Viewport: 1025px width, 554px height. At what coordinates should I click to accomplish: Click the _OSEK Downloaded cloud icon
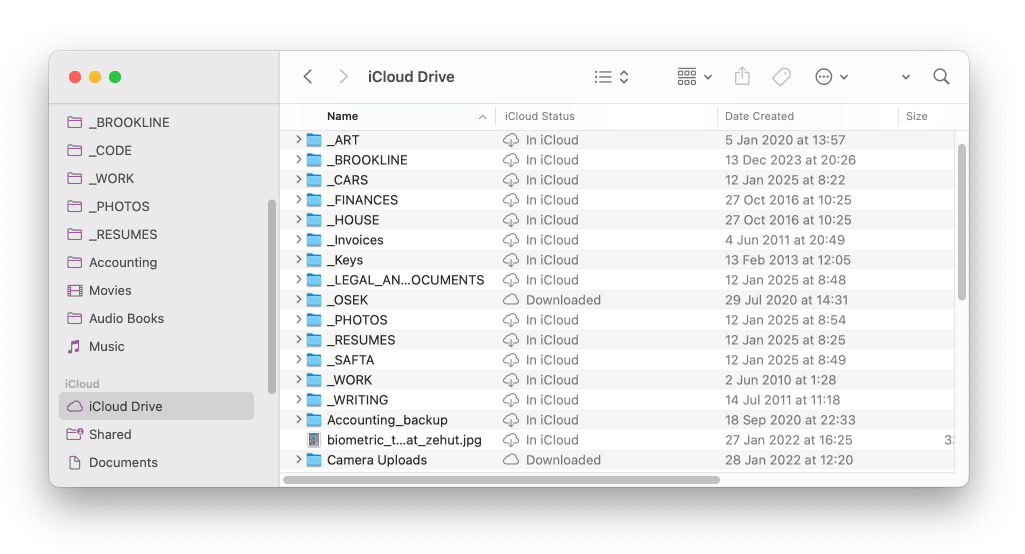tap(511, 300)
